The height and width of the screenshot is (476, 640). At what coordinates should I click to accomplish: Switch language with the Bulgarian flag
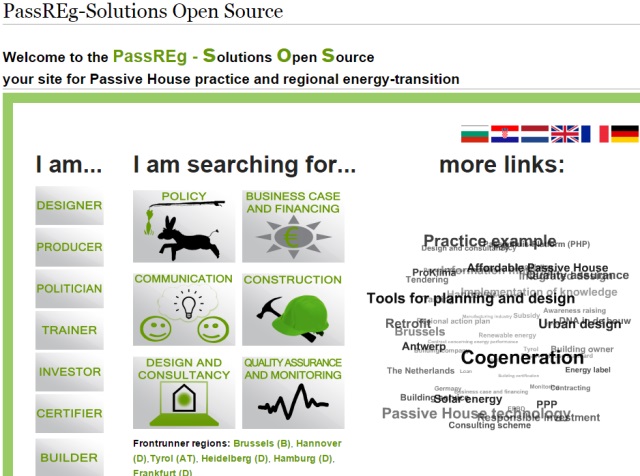coord(474,134)
